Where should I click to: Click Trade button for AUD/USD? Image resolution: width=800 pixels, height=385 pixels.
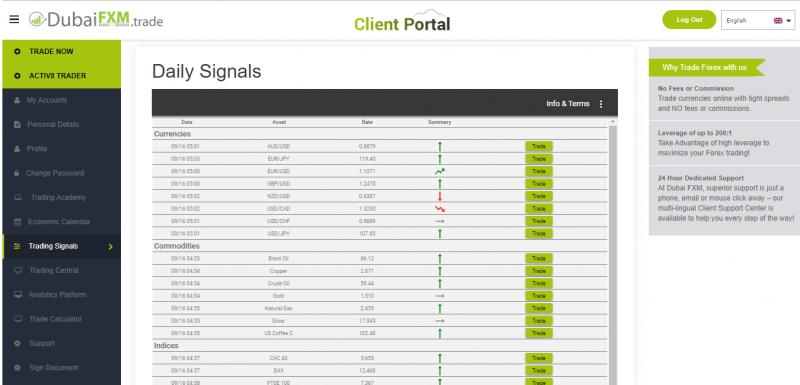pos(539,146)
